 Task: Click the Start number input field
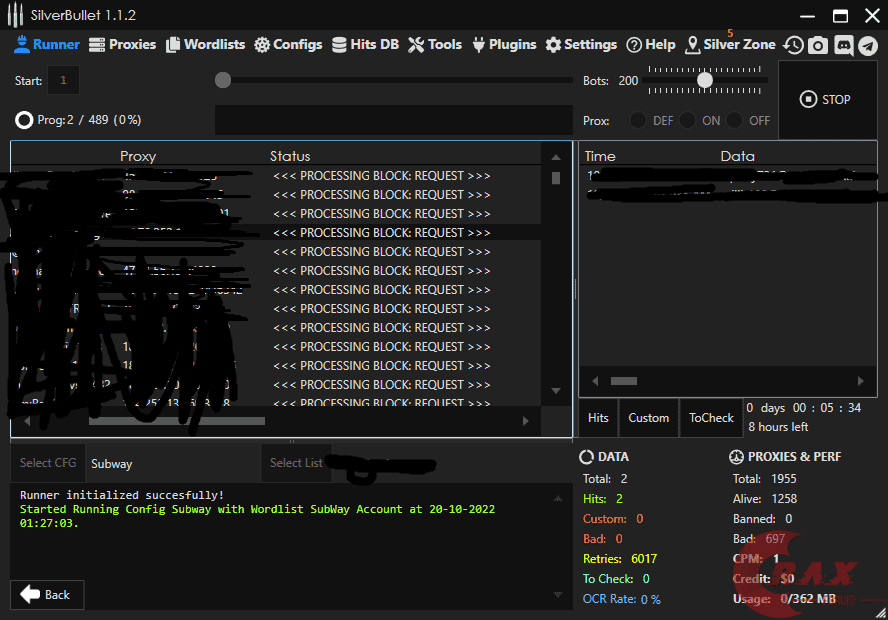[x=64, y=80]
